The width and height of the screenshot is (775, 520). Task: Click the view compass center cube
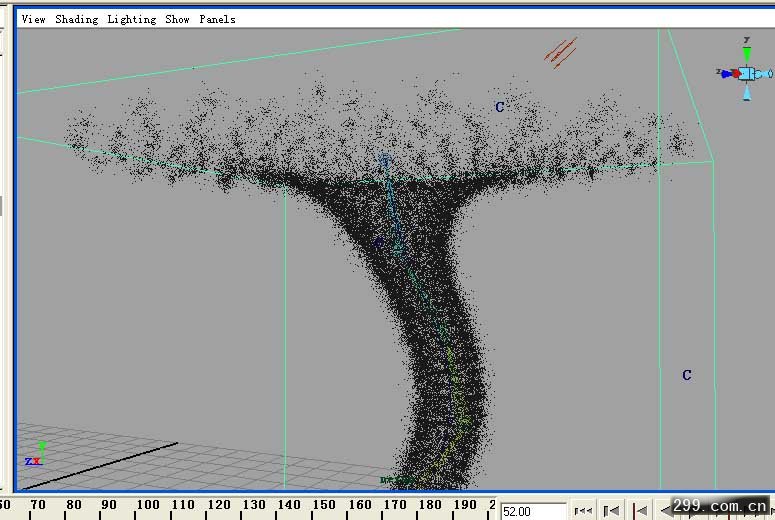(746, 74)
